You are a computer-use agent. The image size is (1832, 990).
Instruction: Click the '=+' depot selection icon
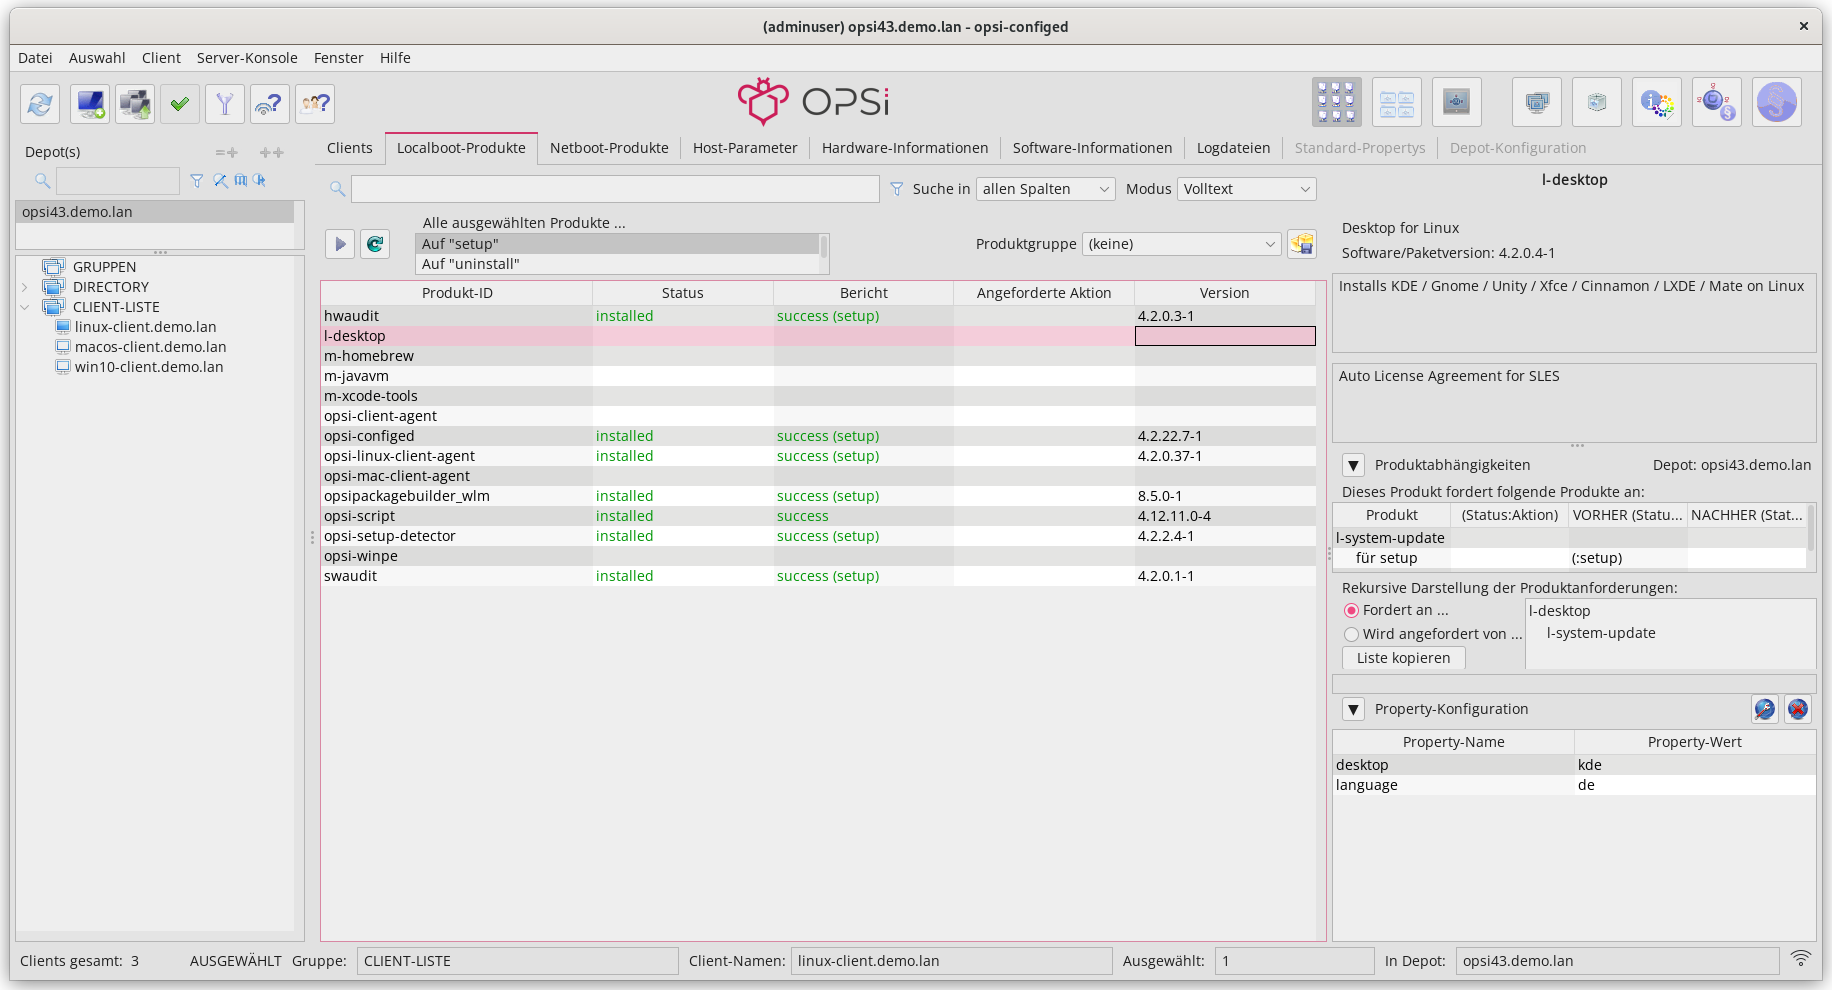click(x=227, y=153)
